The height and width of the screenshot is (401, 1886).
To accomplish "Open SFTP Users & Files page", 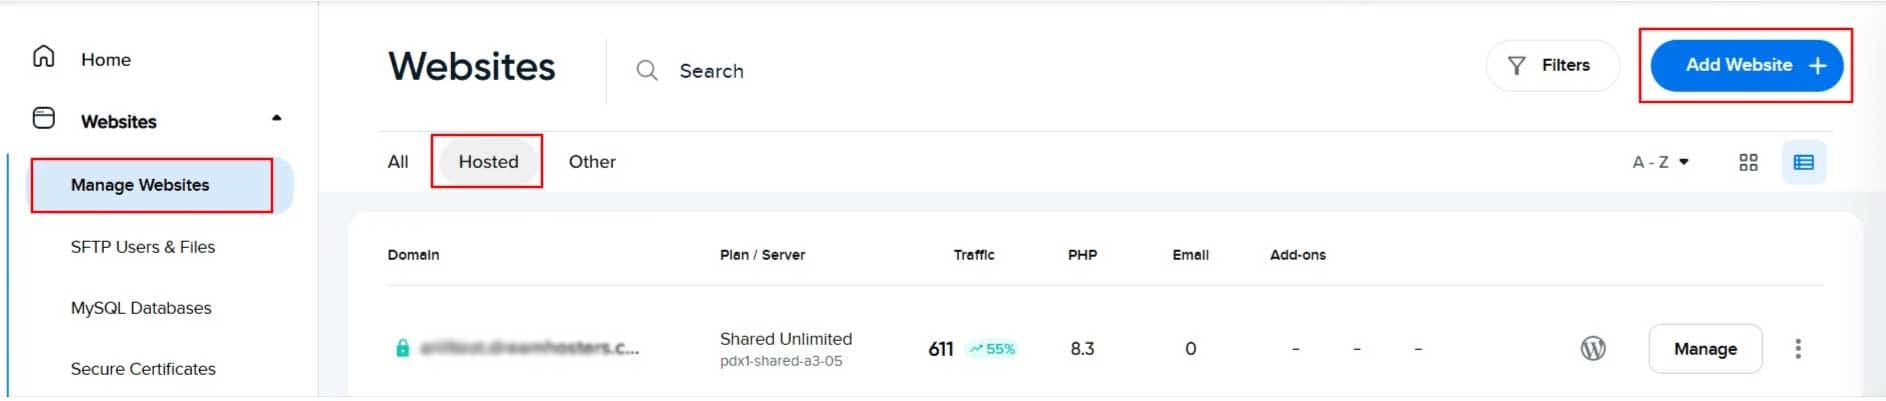I will point(143,247).
